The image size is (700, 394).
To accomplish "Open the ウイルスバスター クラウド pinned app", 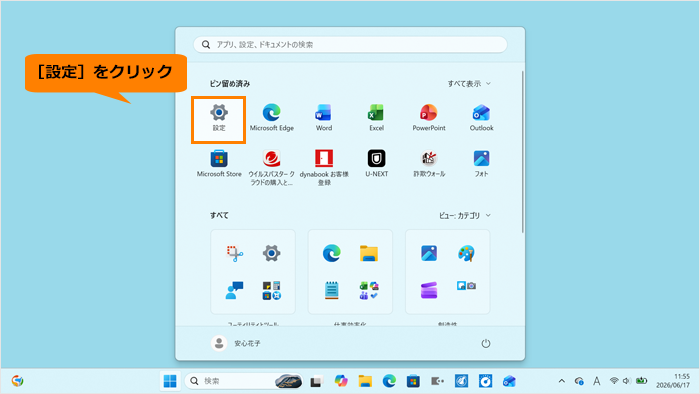I will pos(271,168).
